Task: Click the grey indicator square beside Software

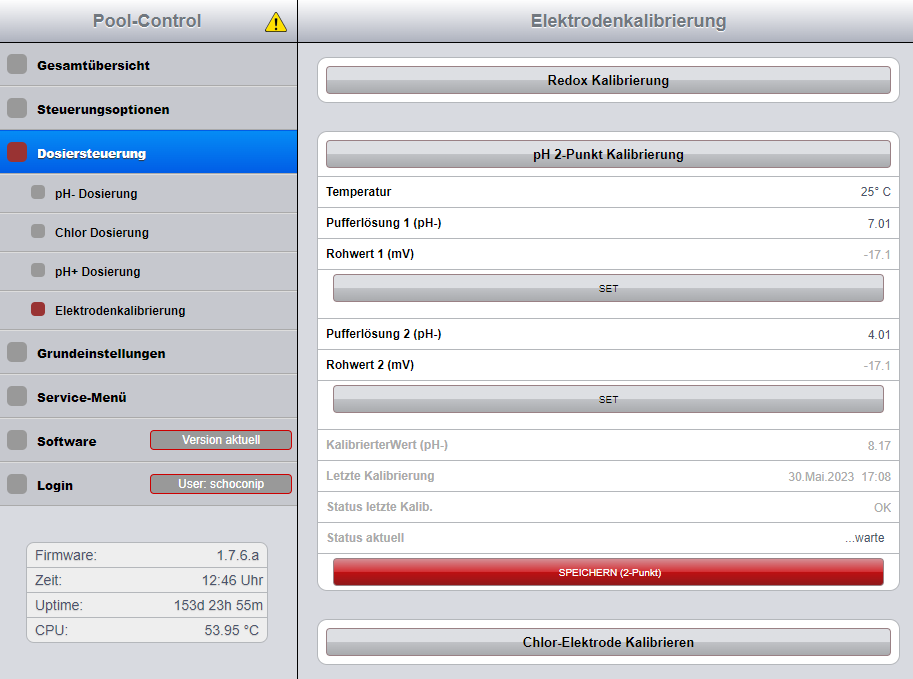Action: (17, 440)
